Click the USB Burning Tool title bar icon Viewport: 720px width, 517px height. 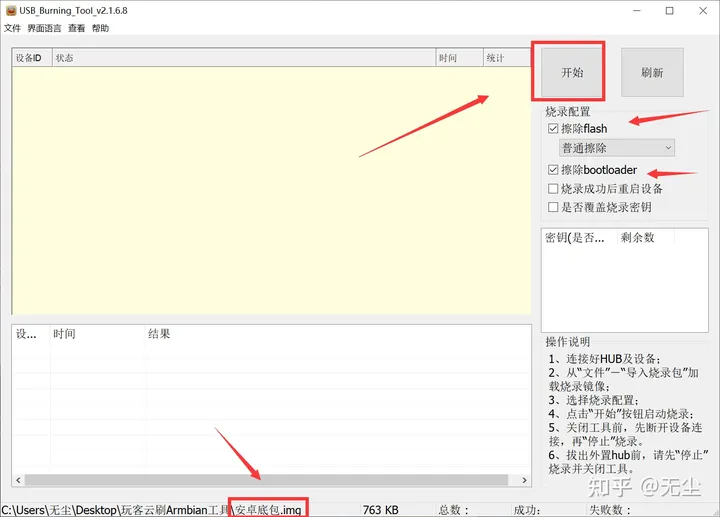click(10, 10)
